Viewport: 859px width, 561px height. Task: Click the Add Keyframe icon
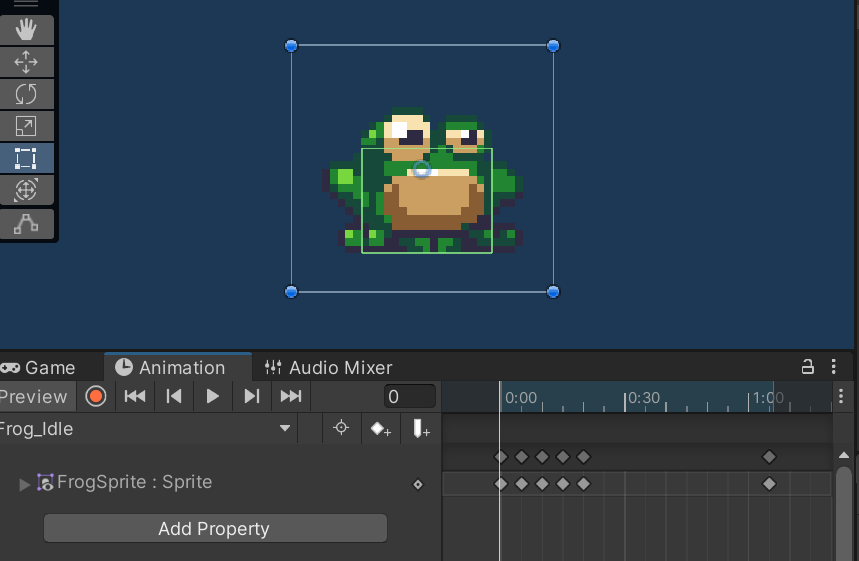(380, 429)
